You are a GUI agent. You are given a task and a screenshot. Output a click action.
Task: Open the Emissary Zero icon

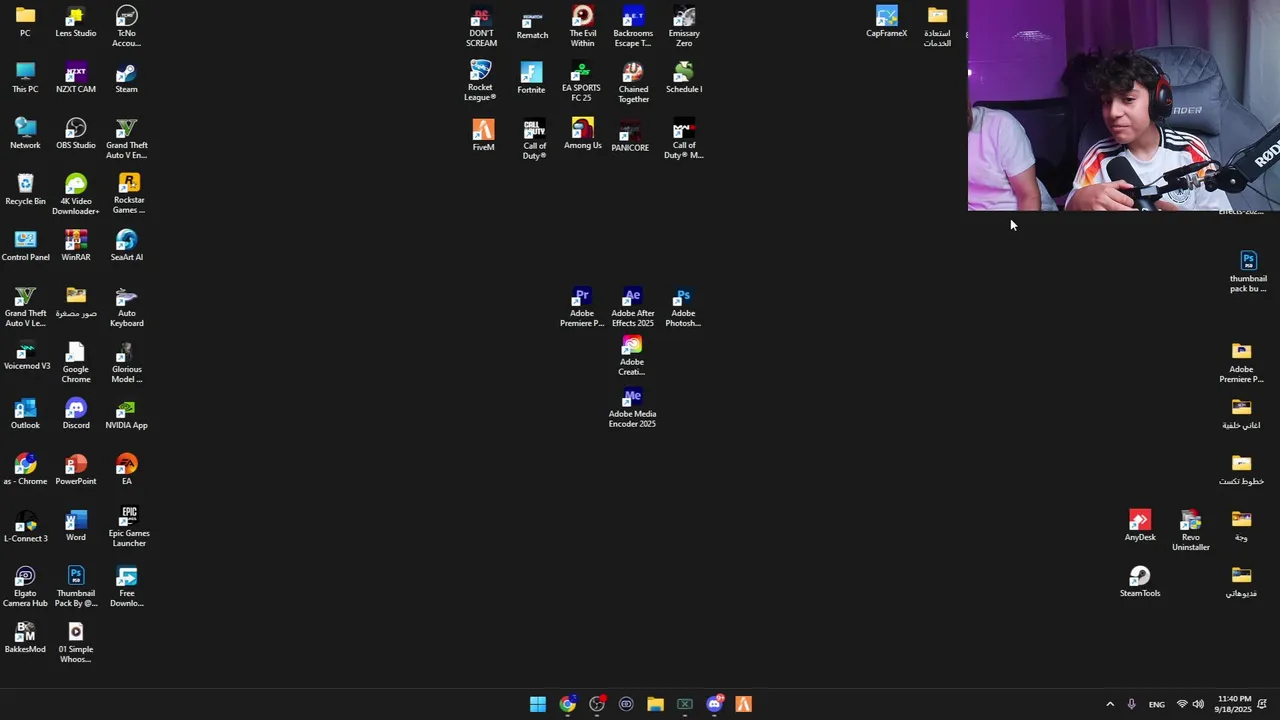coord(684,27)
